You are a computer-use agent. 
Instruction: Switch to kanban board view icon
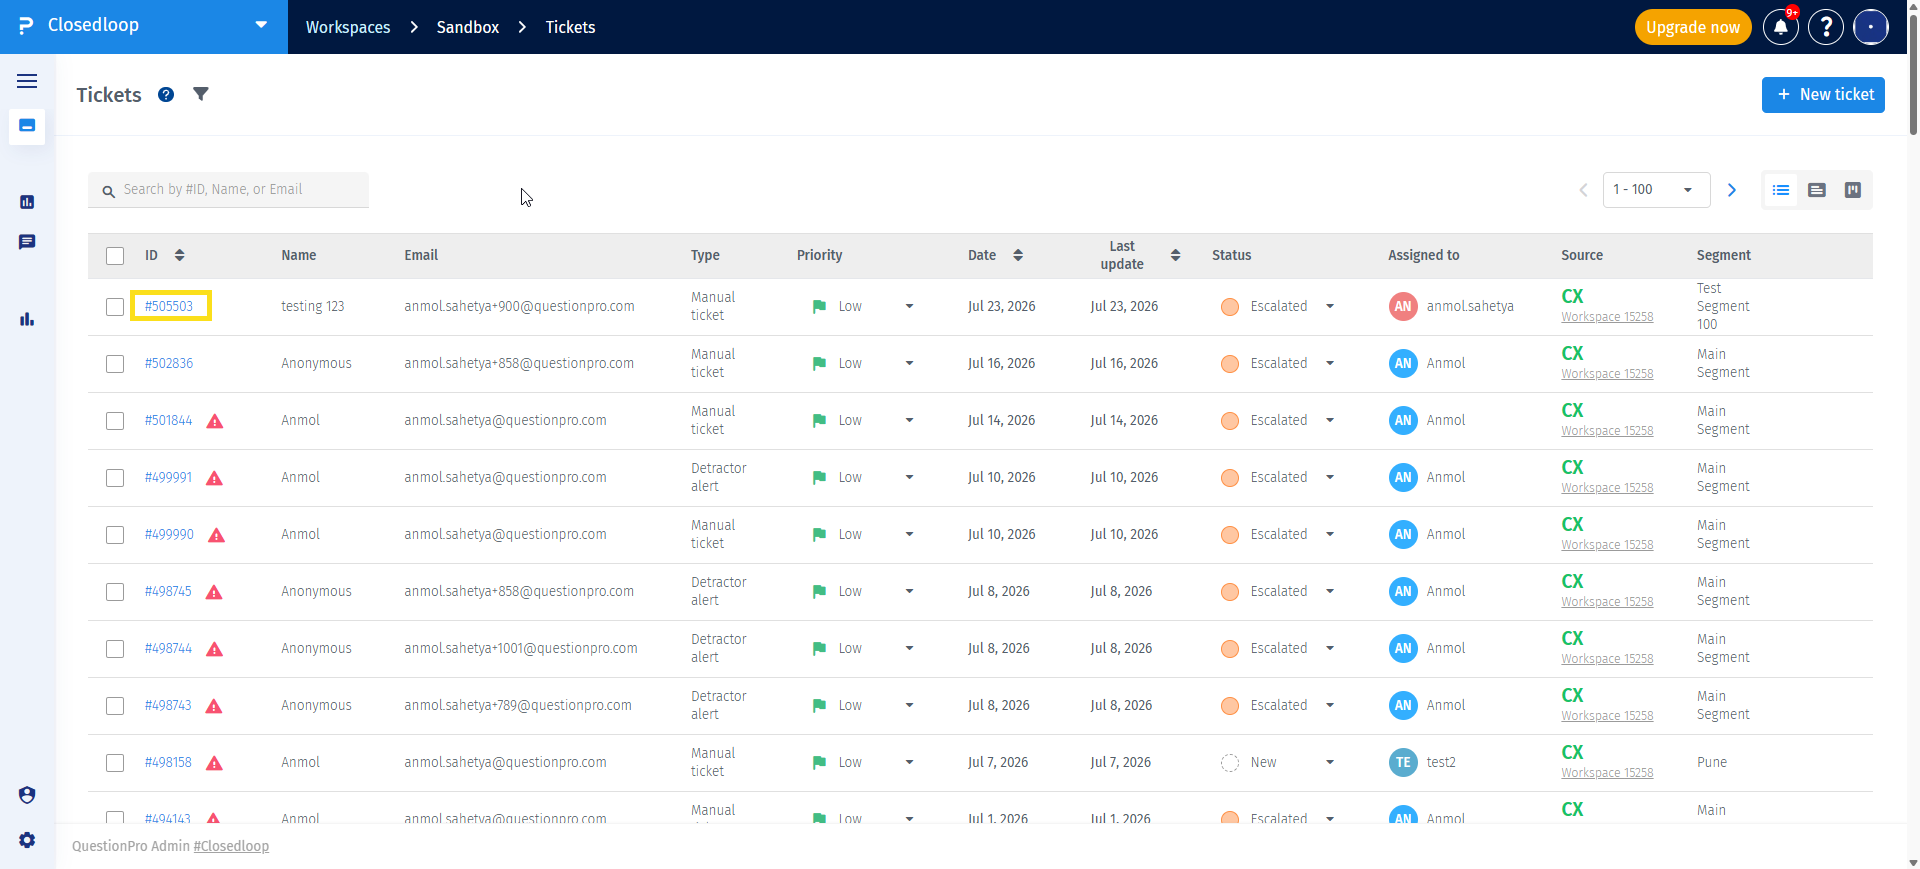[1852, 190]
